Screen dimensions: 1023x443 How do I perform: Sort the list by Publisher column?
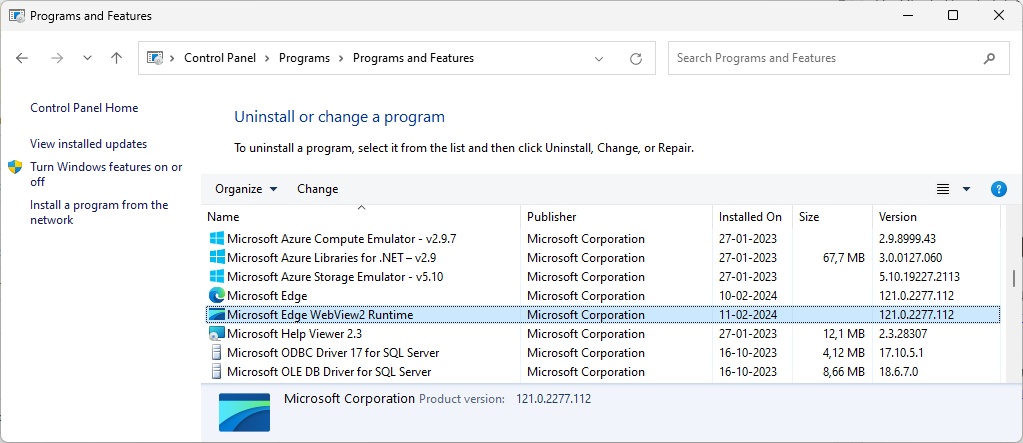tap(551, 217)
